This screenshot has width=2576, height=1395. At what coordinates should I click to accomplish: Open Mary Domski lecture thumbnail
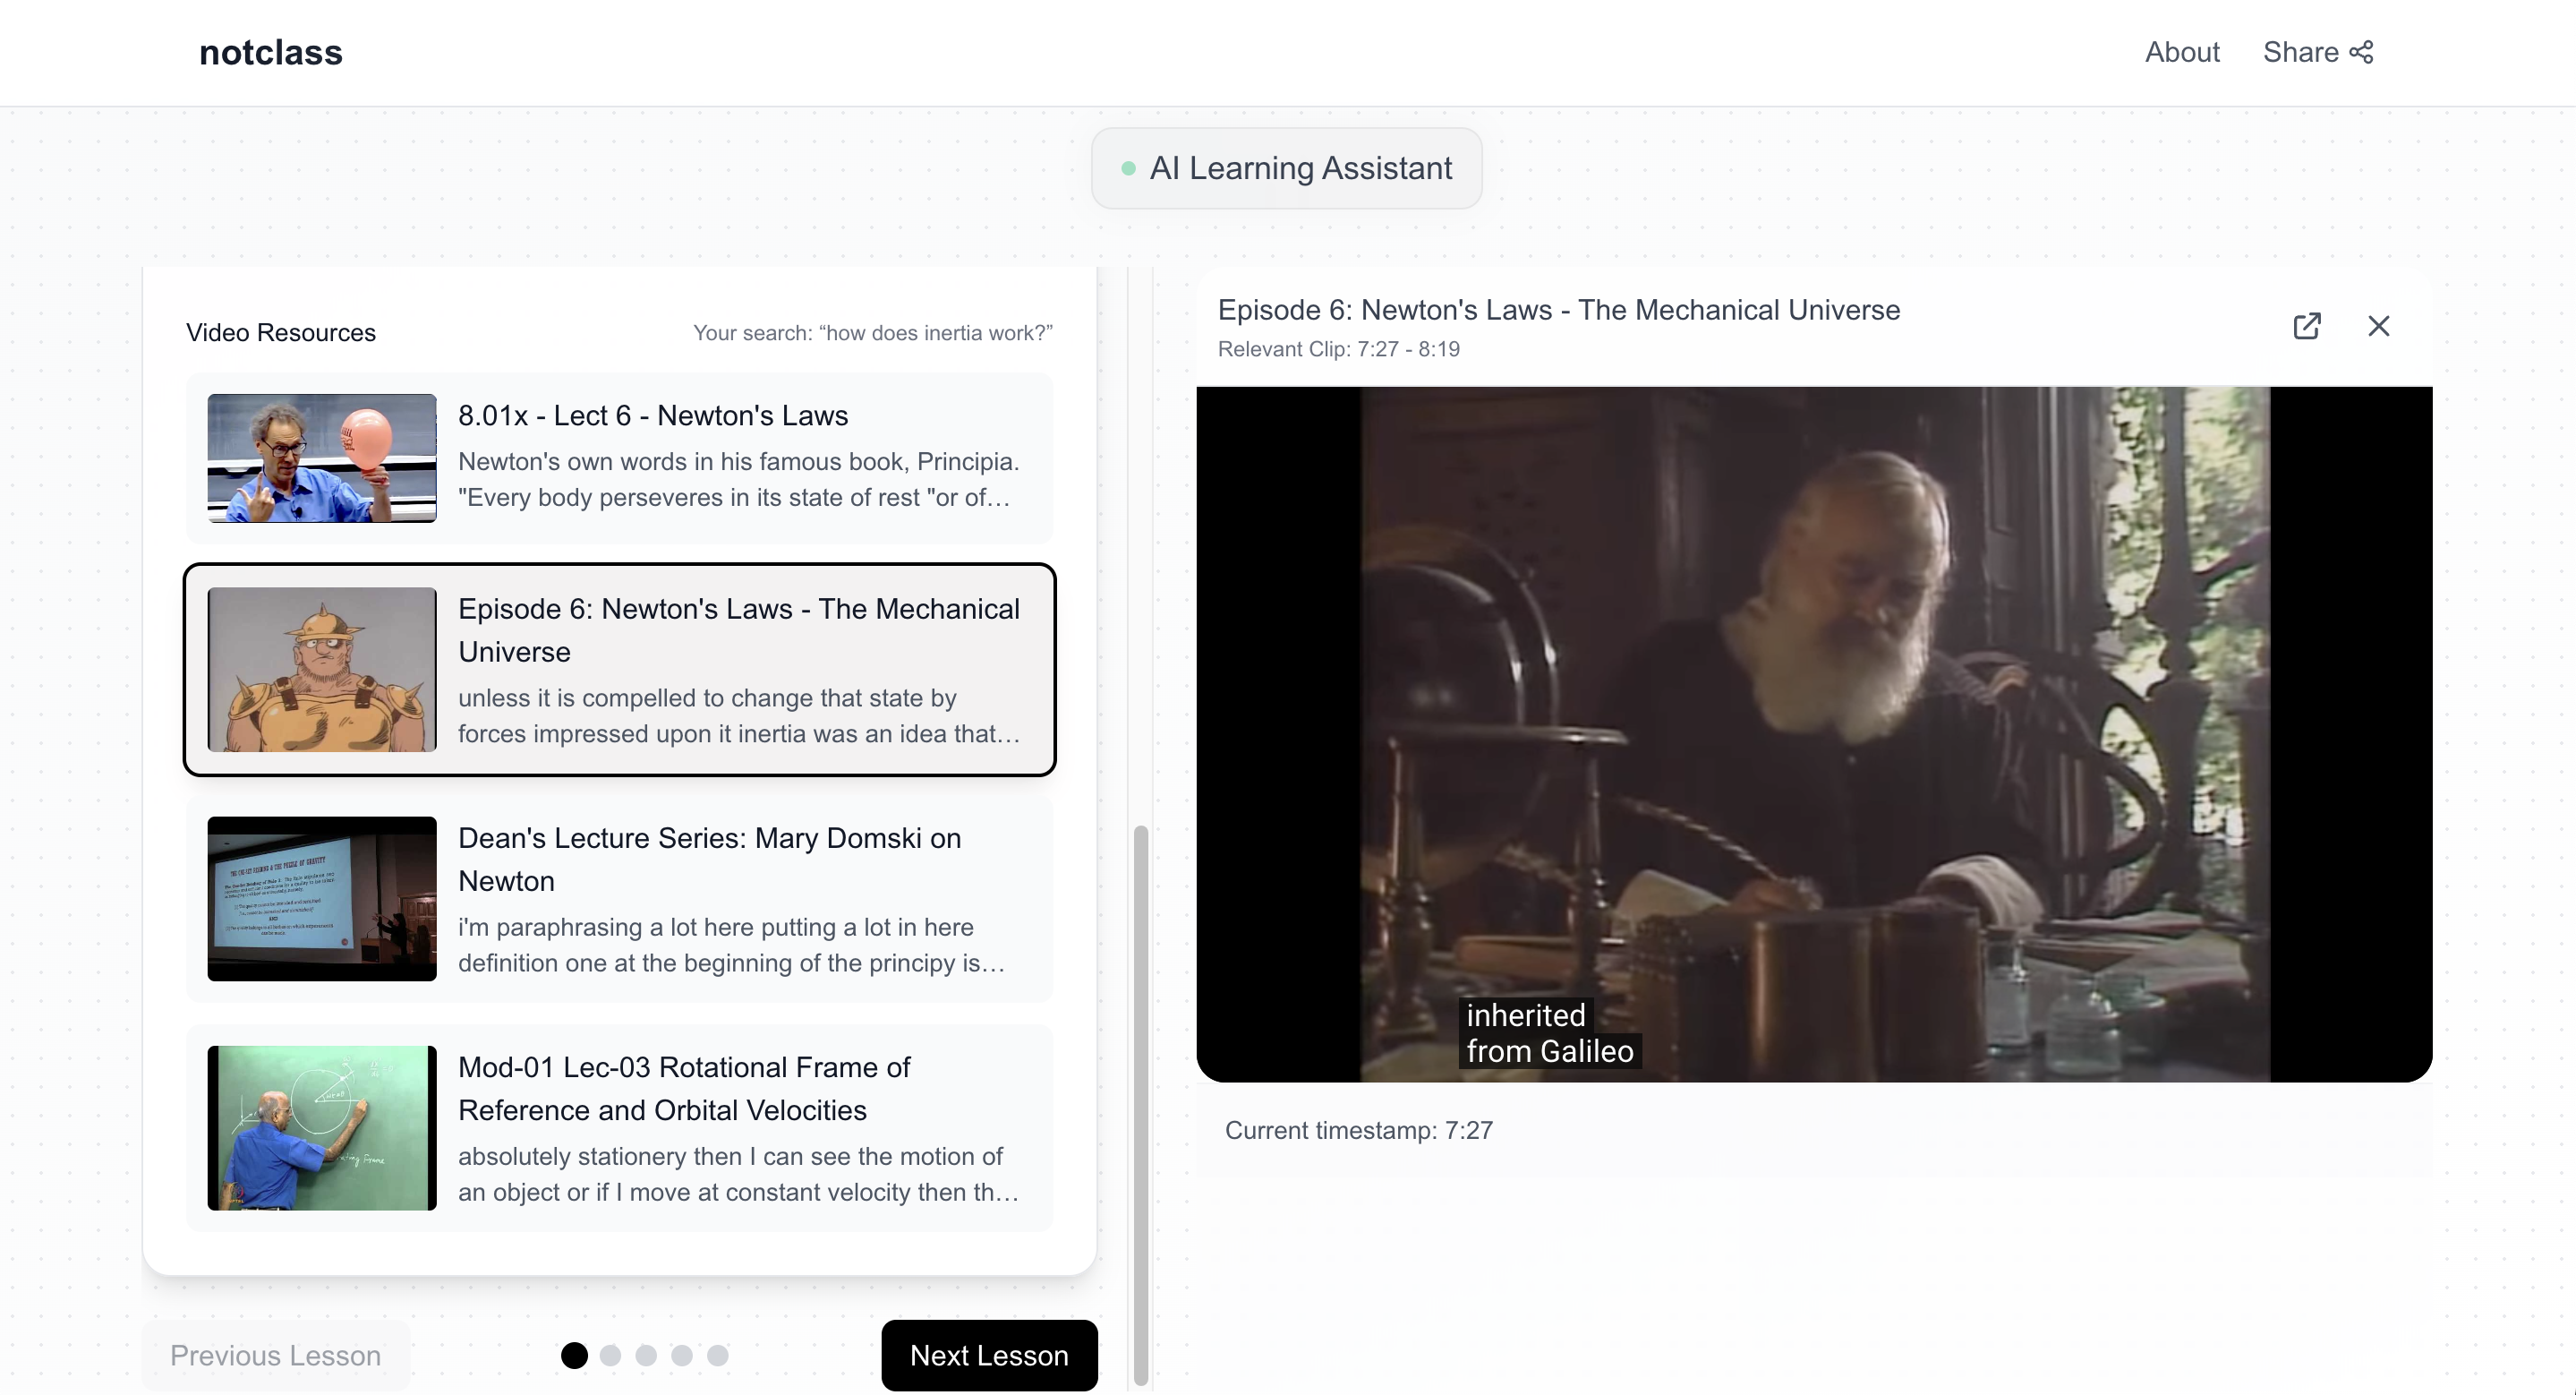pos(321,898)
